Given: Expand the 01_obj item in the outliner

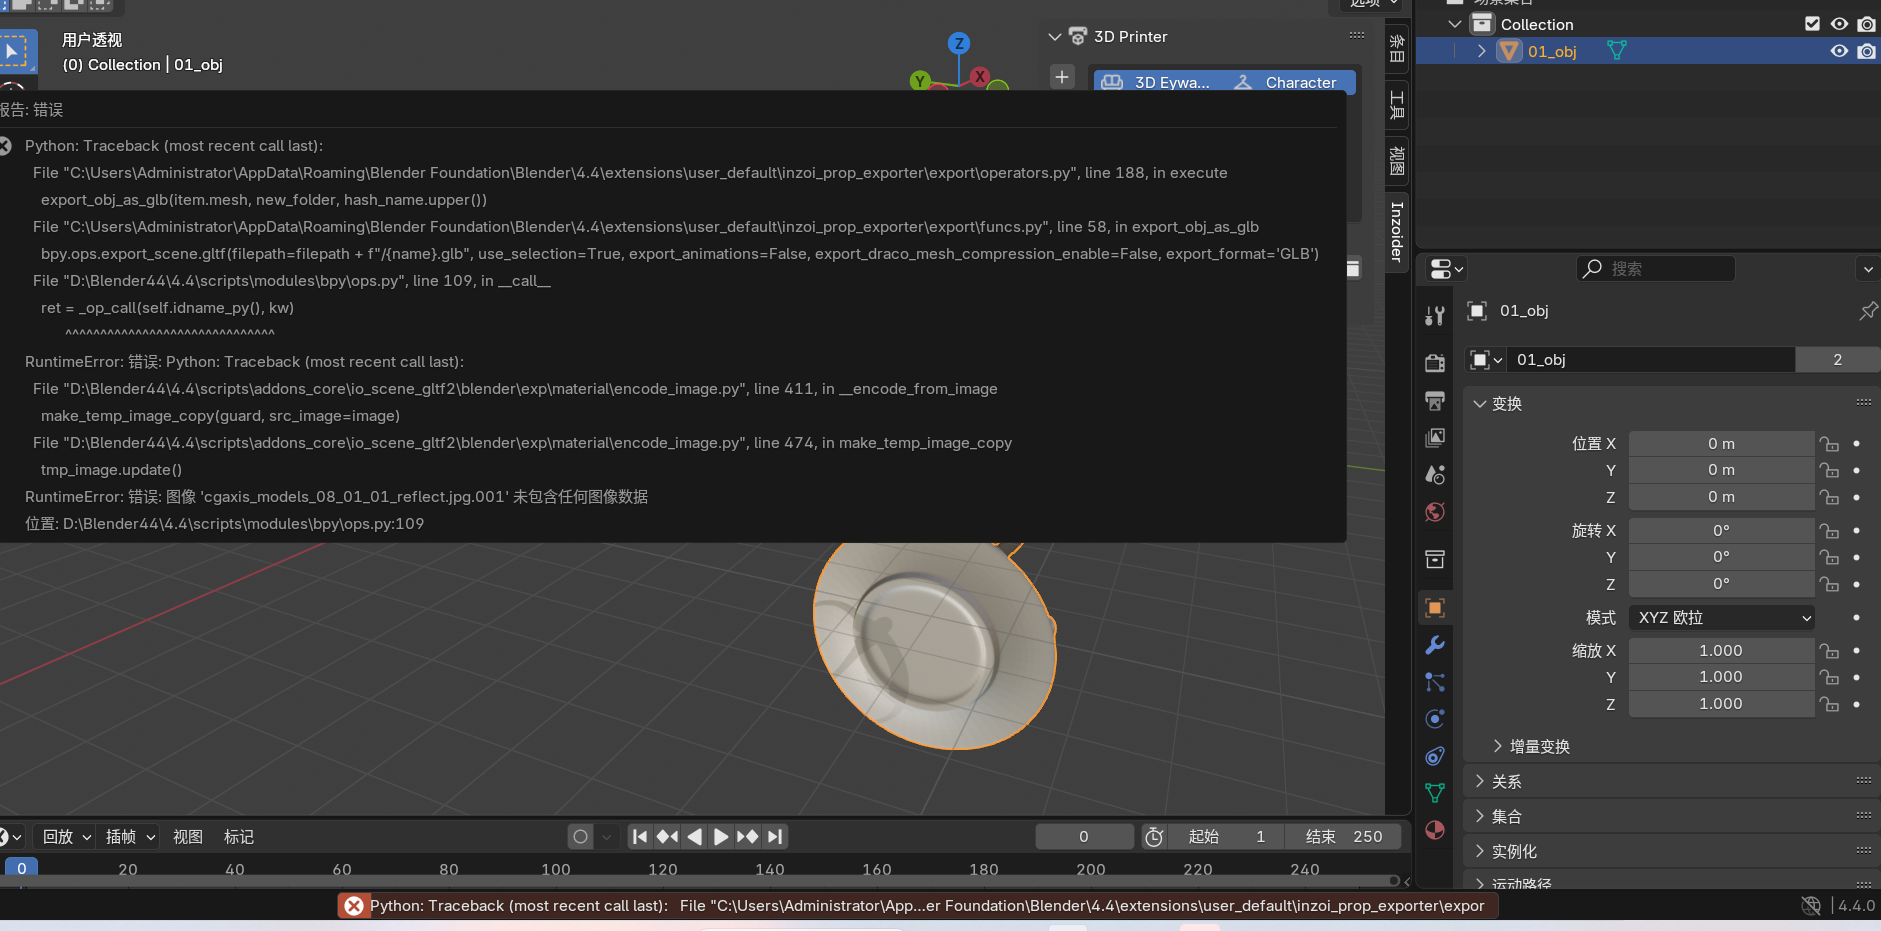Looking at the screenshot, I should pos(1481,51).
